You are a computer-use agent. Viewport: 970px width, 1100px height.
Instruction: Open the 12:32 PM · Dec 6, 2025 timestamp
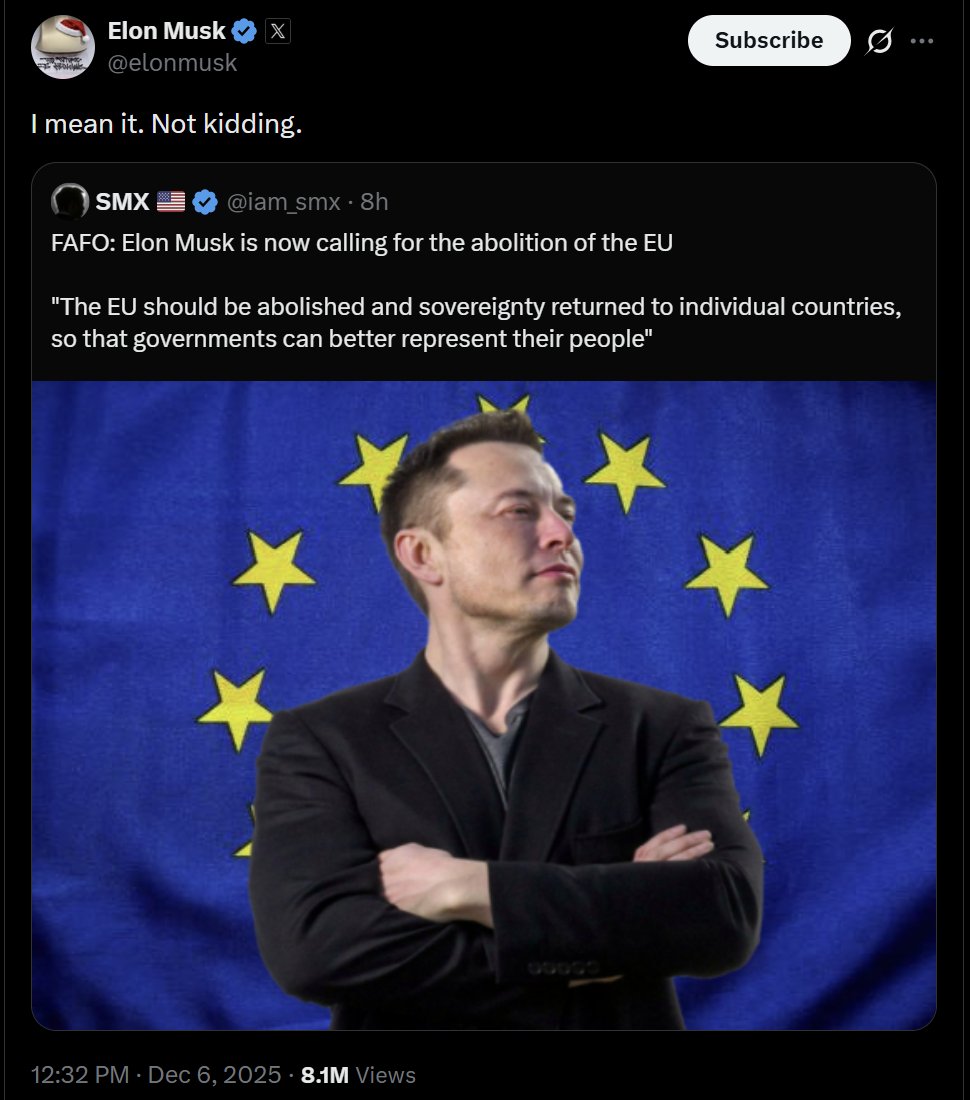click(156, 1075)
